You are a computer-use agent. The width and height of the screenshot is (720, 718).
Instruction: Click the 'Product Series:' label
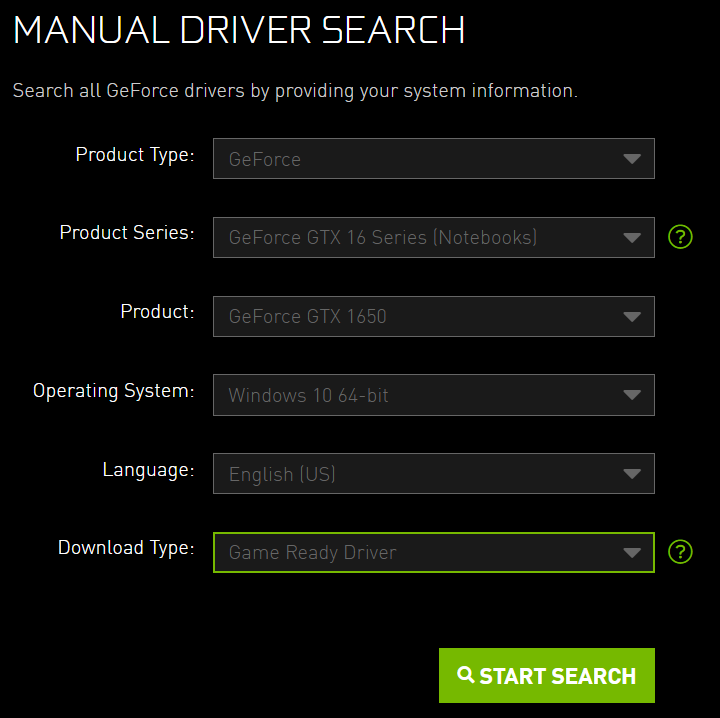[x=127, y=232]
